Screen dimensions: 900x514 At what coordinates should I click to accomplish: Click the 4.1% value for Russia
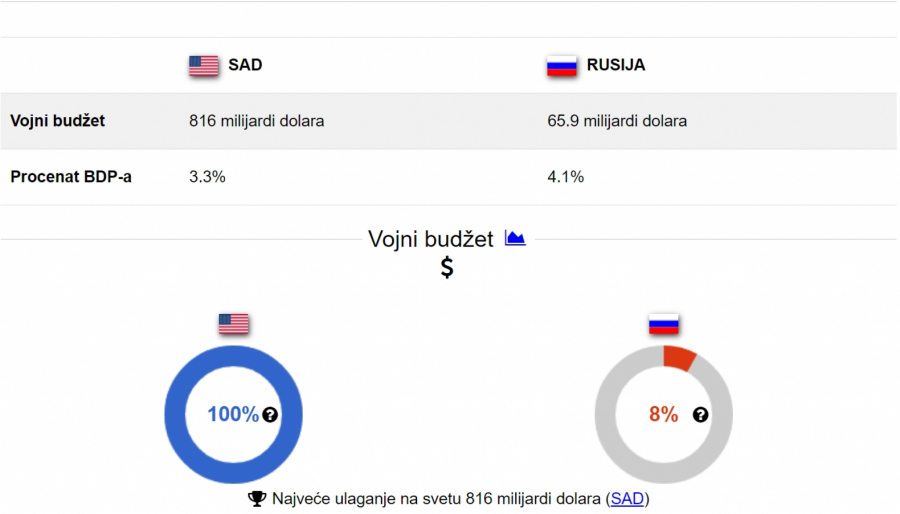pos(565,177)
